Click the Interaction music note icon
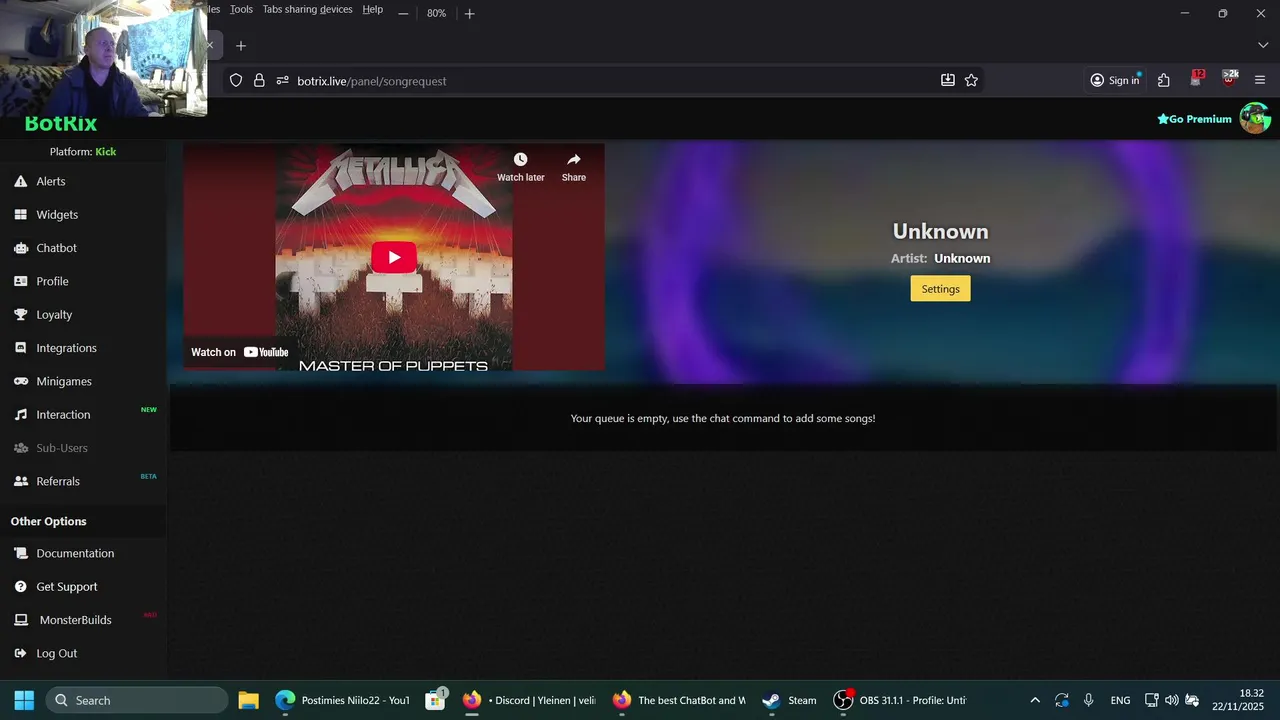Image resolution: width=1280 pixels, height=720 pixels. point(20,414)
